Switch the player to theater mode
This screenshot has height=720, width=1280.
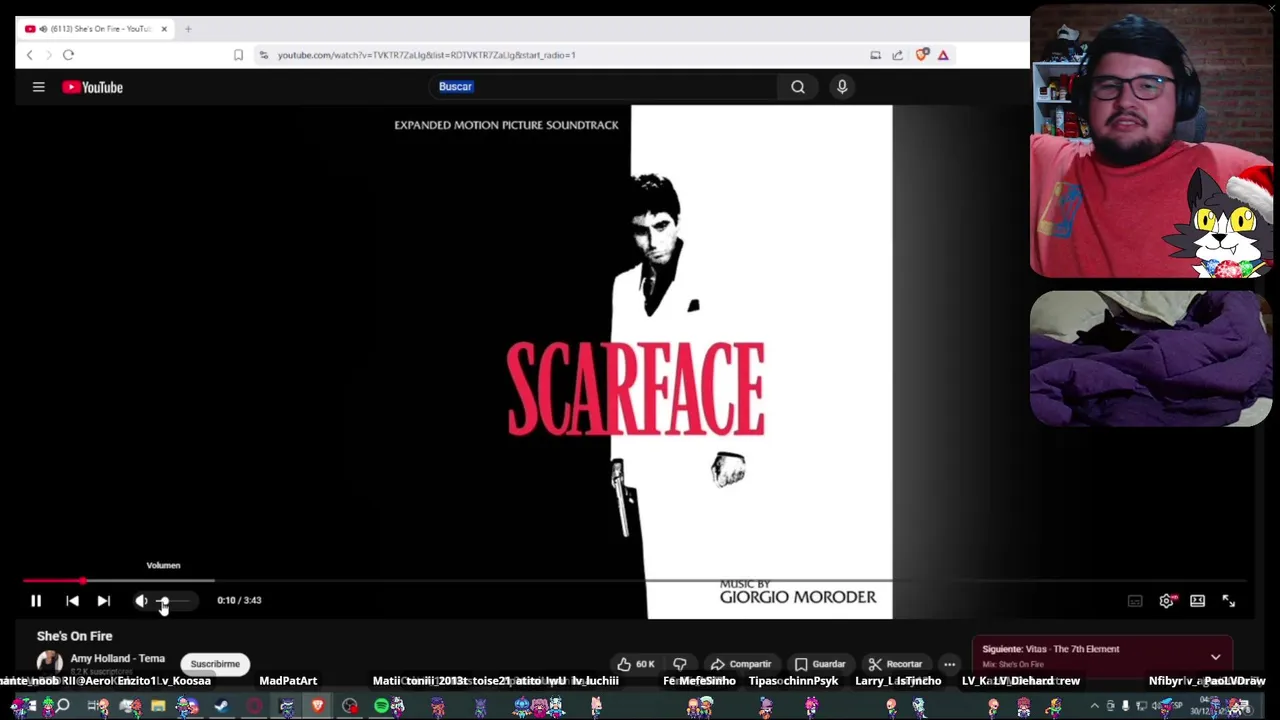[1197, 601]
